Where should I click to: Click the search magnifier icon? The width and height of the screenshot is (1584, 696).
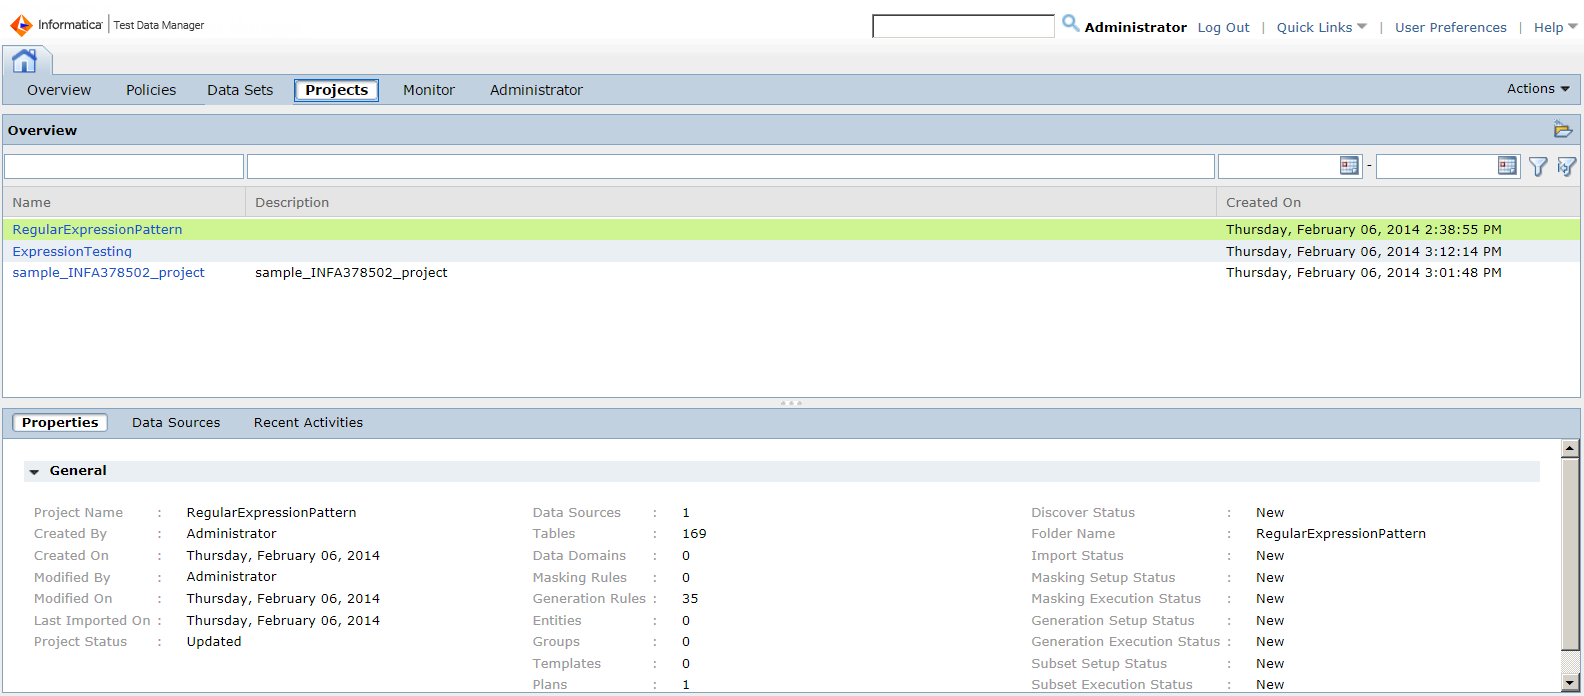pos(1070,23)
